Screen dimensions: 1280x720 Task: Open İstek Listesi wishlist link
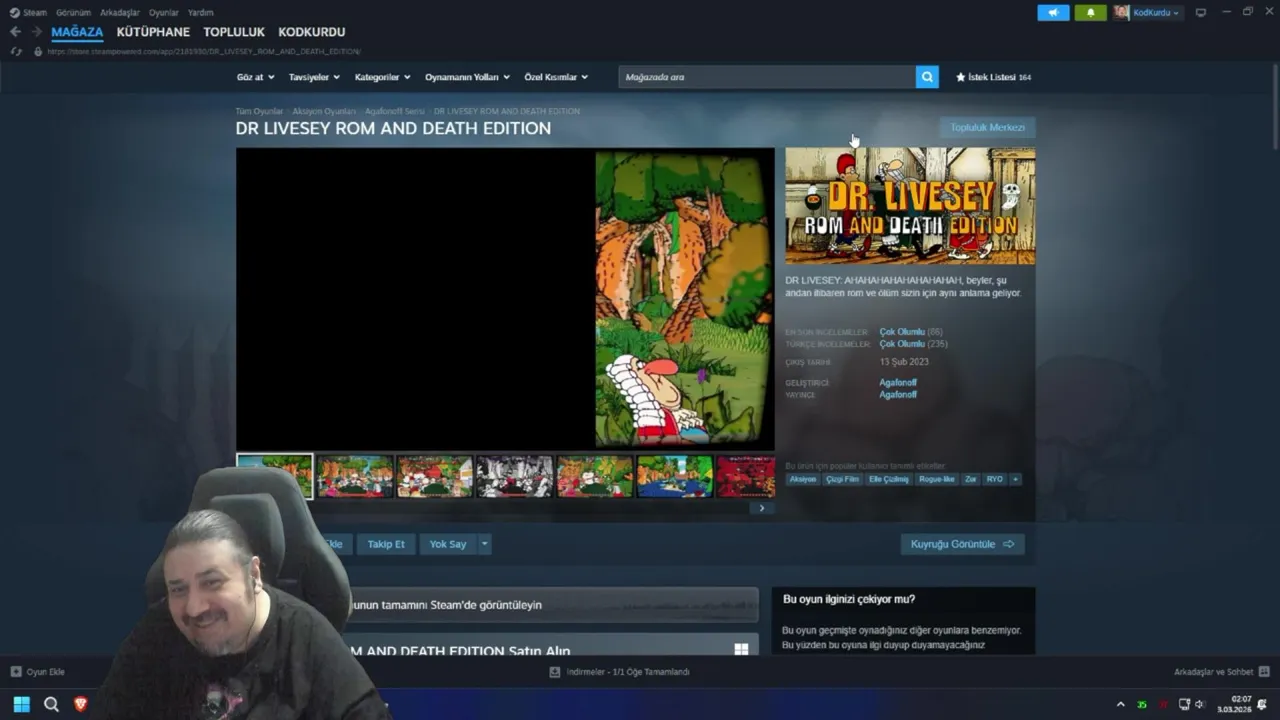[x=993, y=77]
